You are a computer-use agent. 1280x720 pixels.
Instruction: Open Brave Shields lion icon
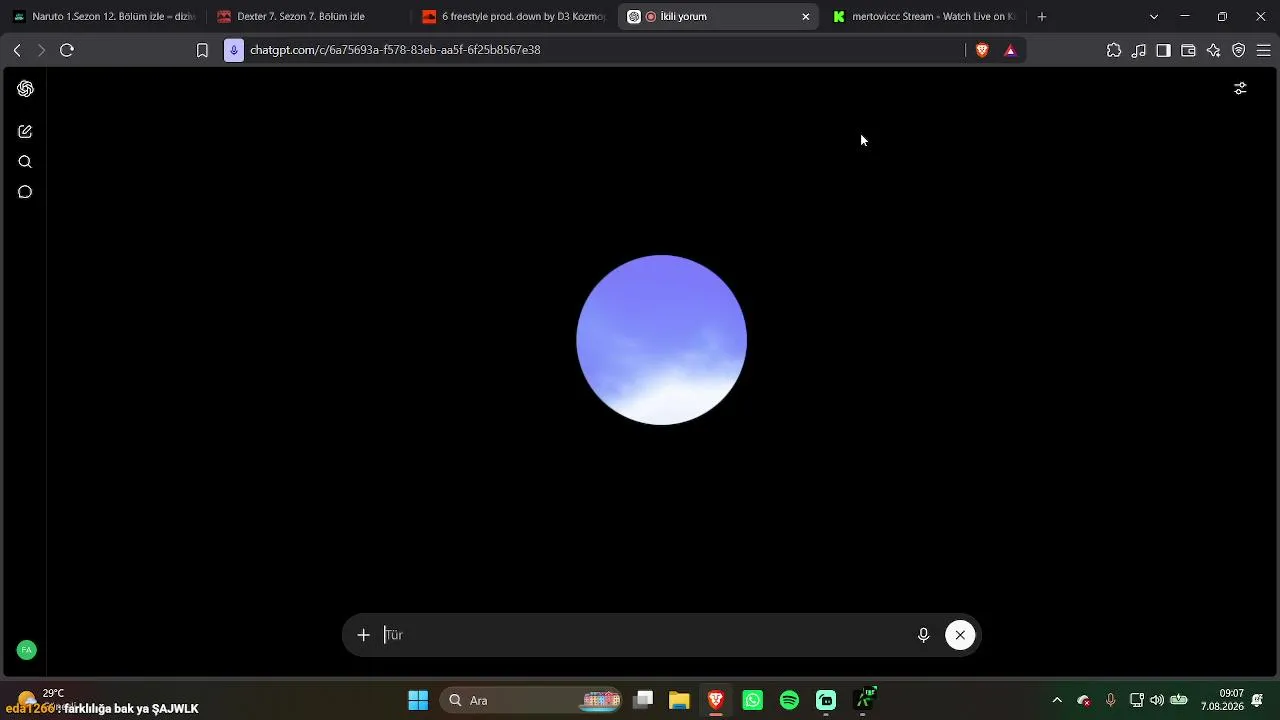(x=982, y=50)
